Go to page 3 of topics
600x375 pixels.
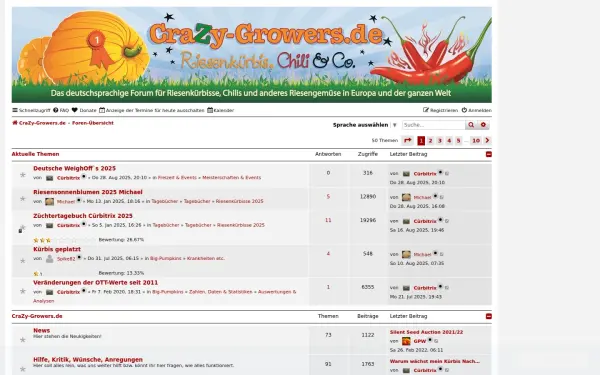(440, 140)
